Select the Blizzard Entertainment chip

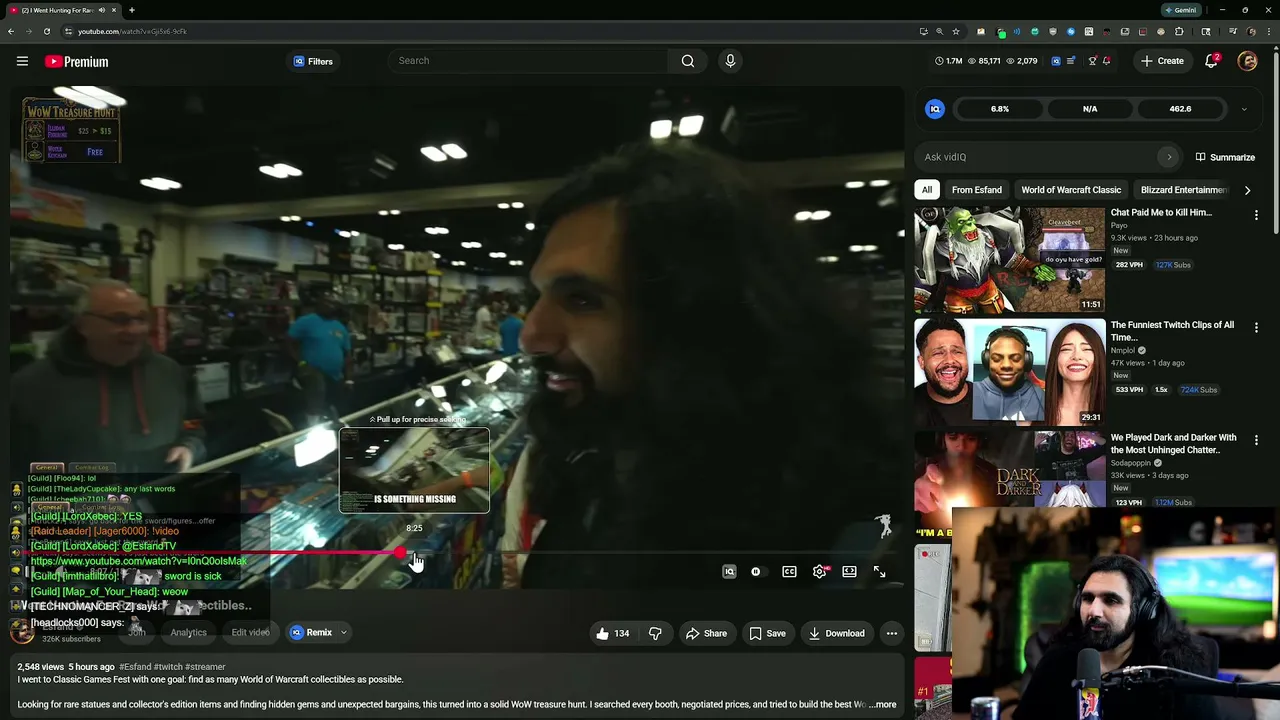pyautogui.click(x=1184, y=190)
